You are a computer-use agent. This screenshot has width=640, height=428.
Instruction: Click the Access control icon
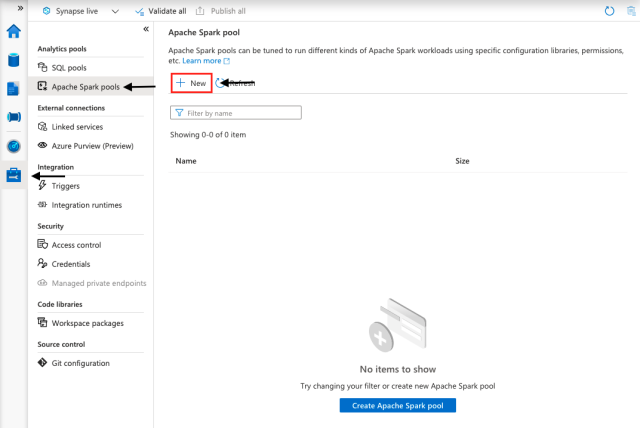pyautogui.click(x=42, y=244)
